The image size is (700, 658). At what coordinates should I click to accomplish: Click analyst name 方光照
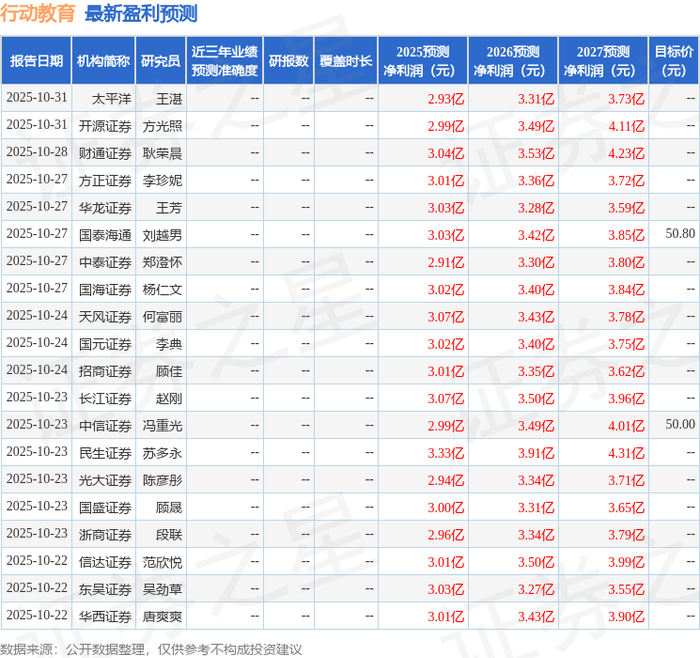[162, 126]
